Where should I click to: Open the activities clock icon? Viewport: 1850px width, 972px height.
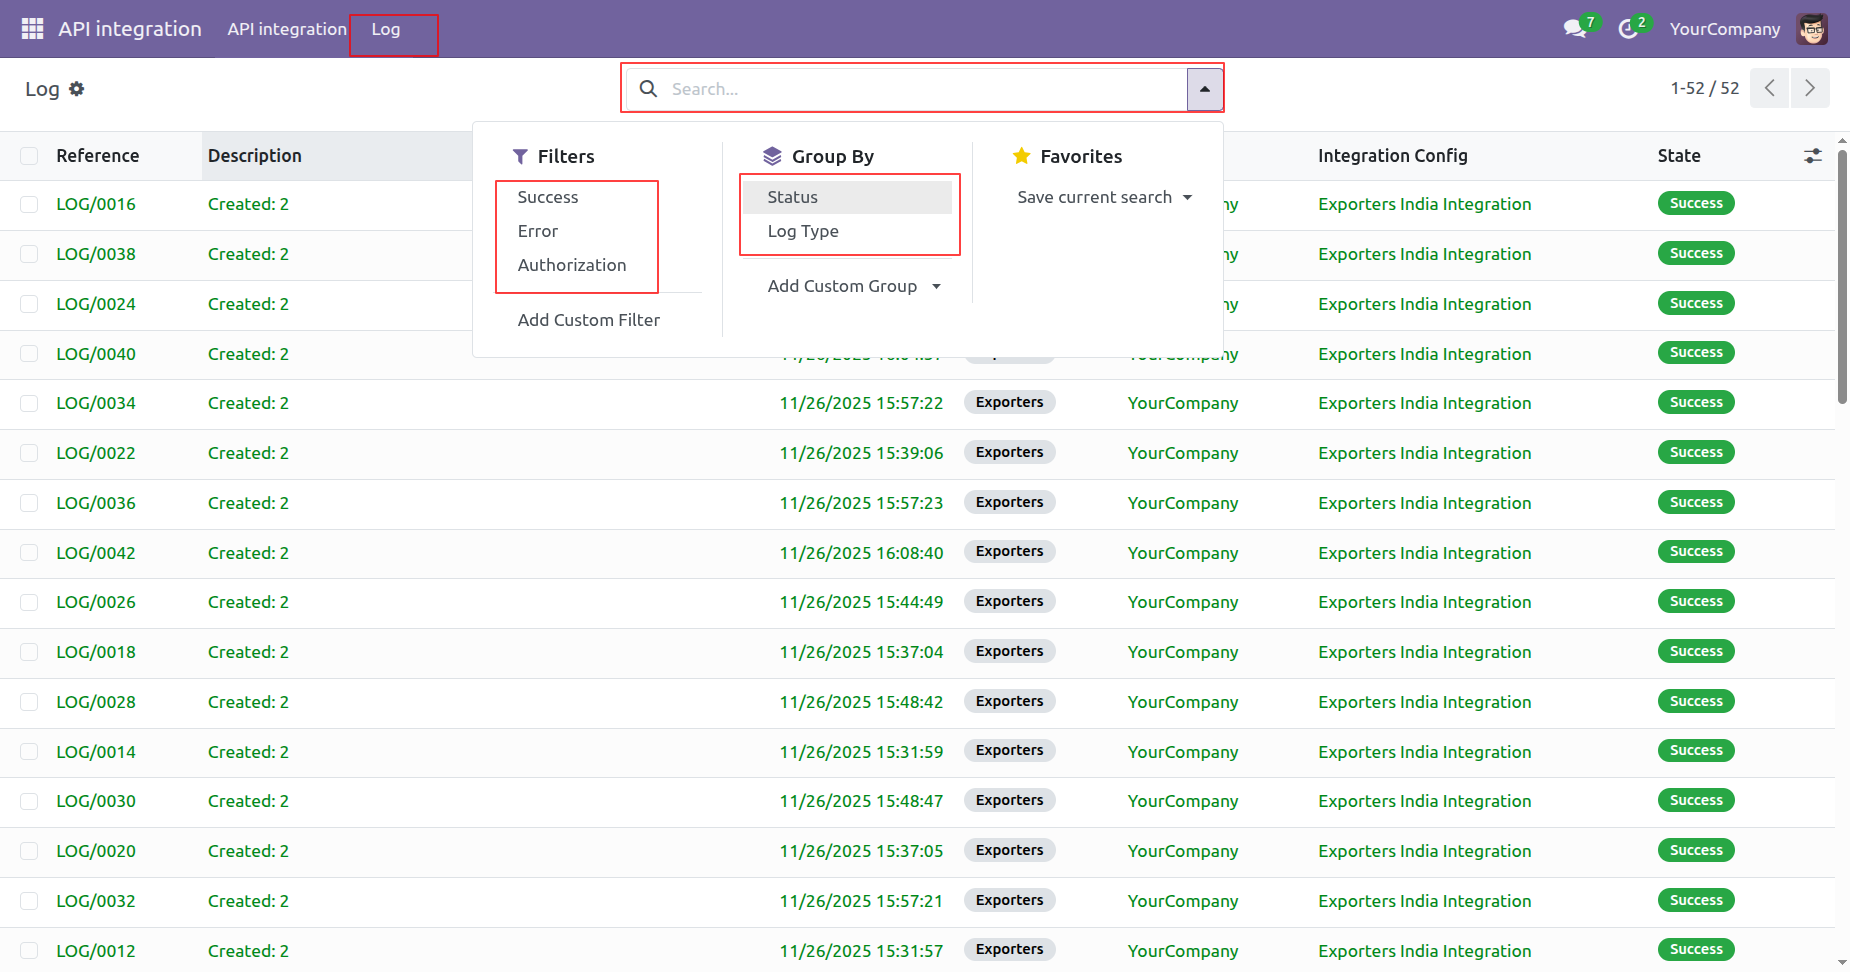point(1628,29)
